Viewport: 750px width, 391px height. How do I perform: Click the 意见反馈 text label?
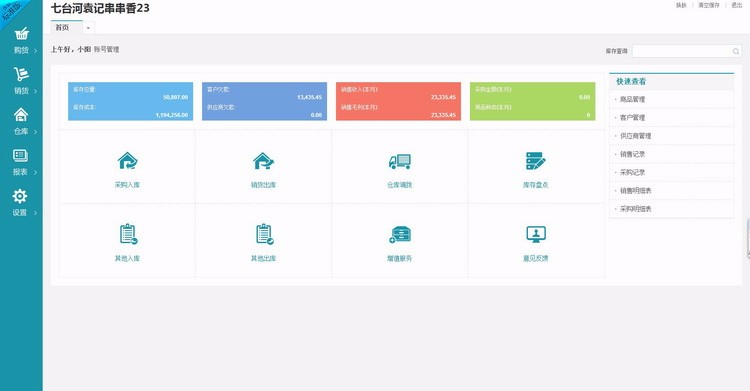(535, 258)
